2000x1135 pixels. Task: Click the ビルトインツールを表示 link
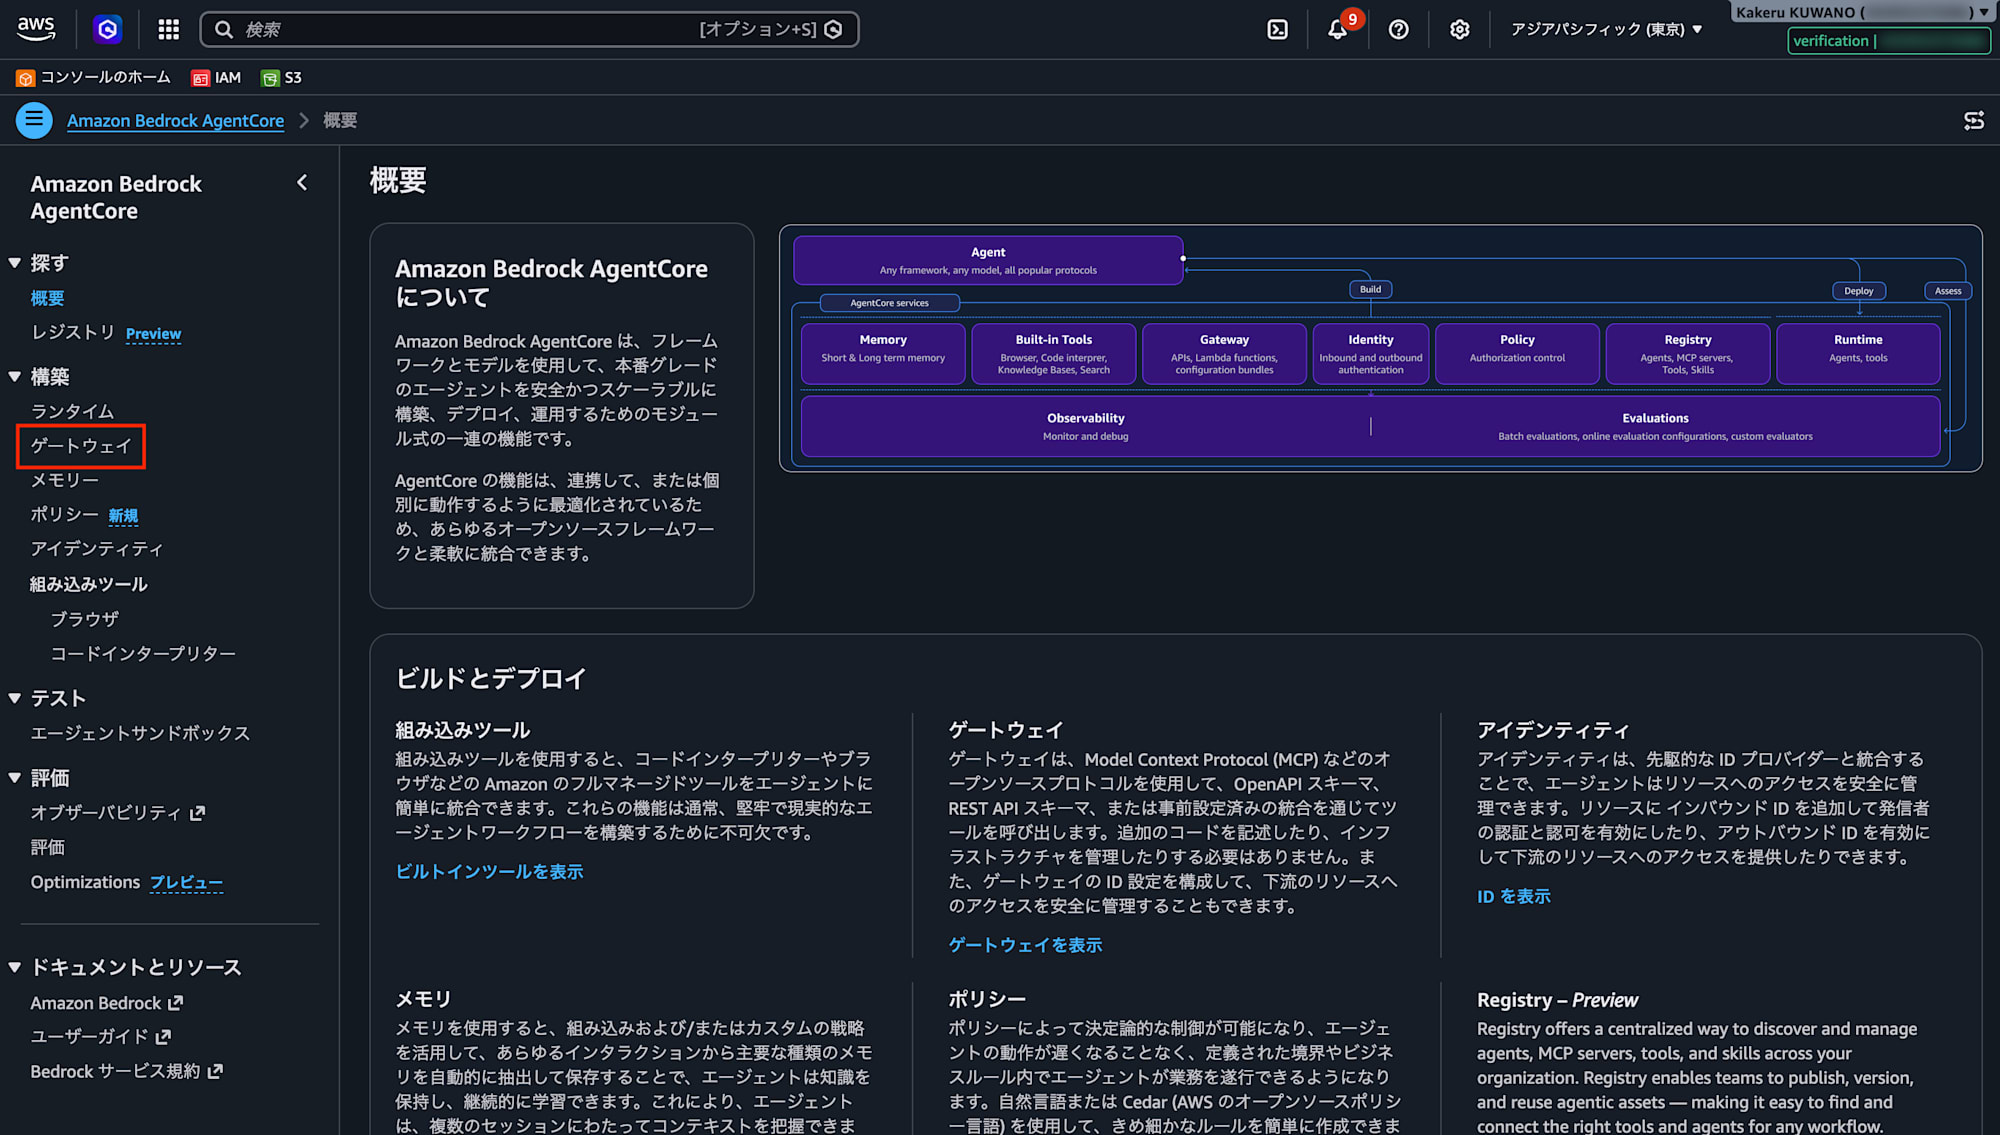click(x=489, y=871)
